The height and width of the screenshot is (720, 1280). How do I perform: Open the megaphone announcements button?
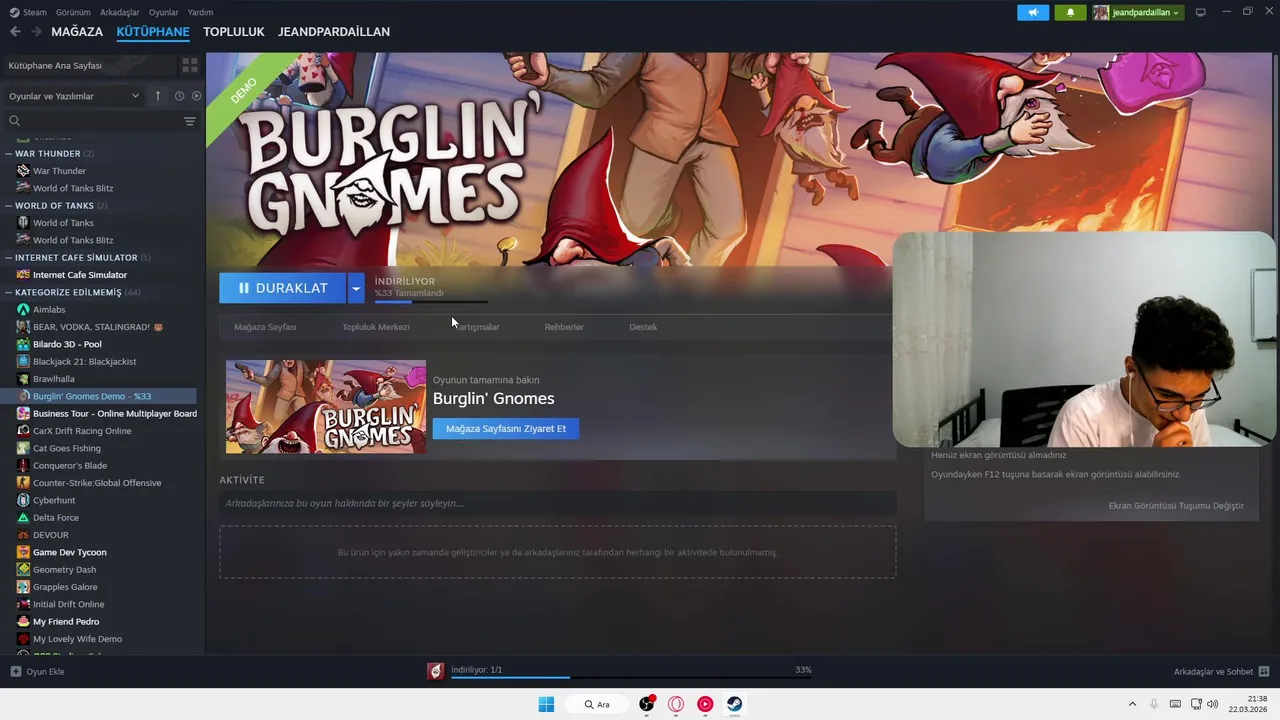(x=1033, y=12)
